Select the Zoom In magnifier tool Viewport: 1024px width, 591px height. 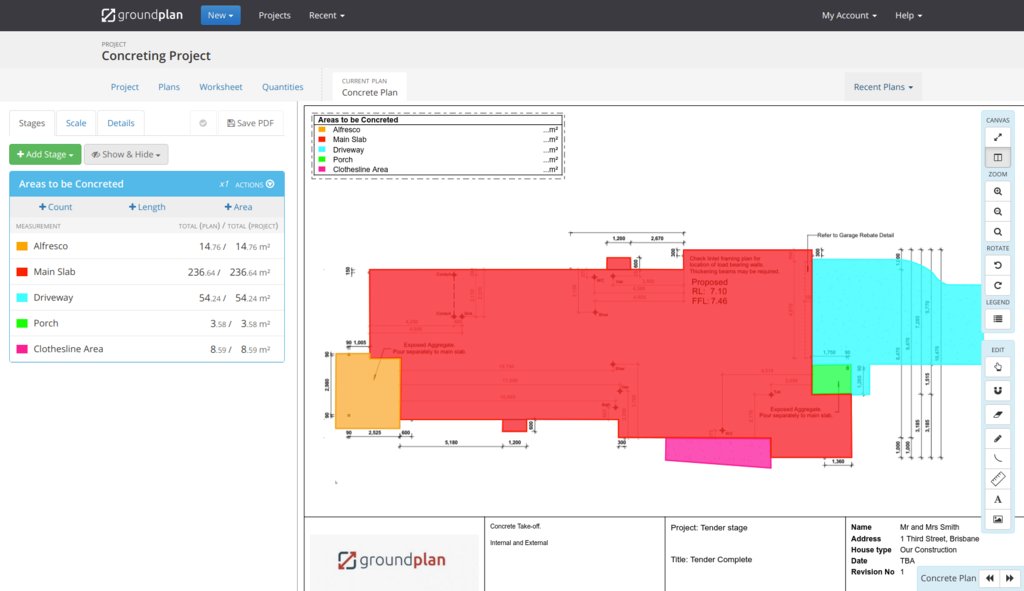click(997, 191)
